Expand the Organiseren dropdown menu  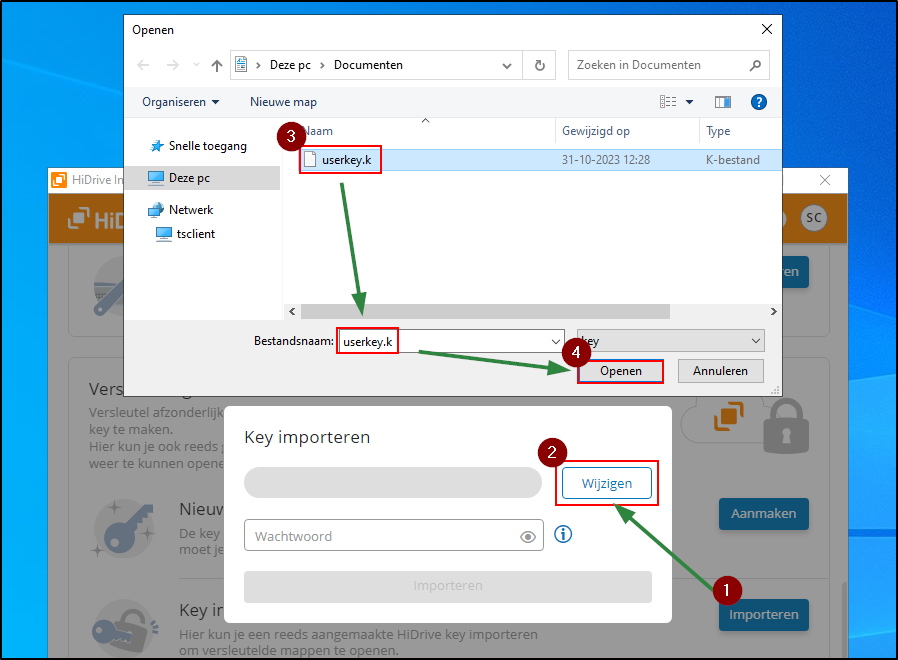(x=180, y=102)
